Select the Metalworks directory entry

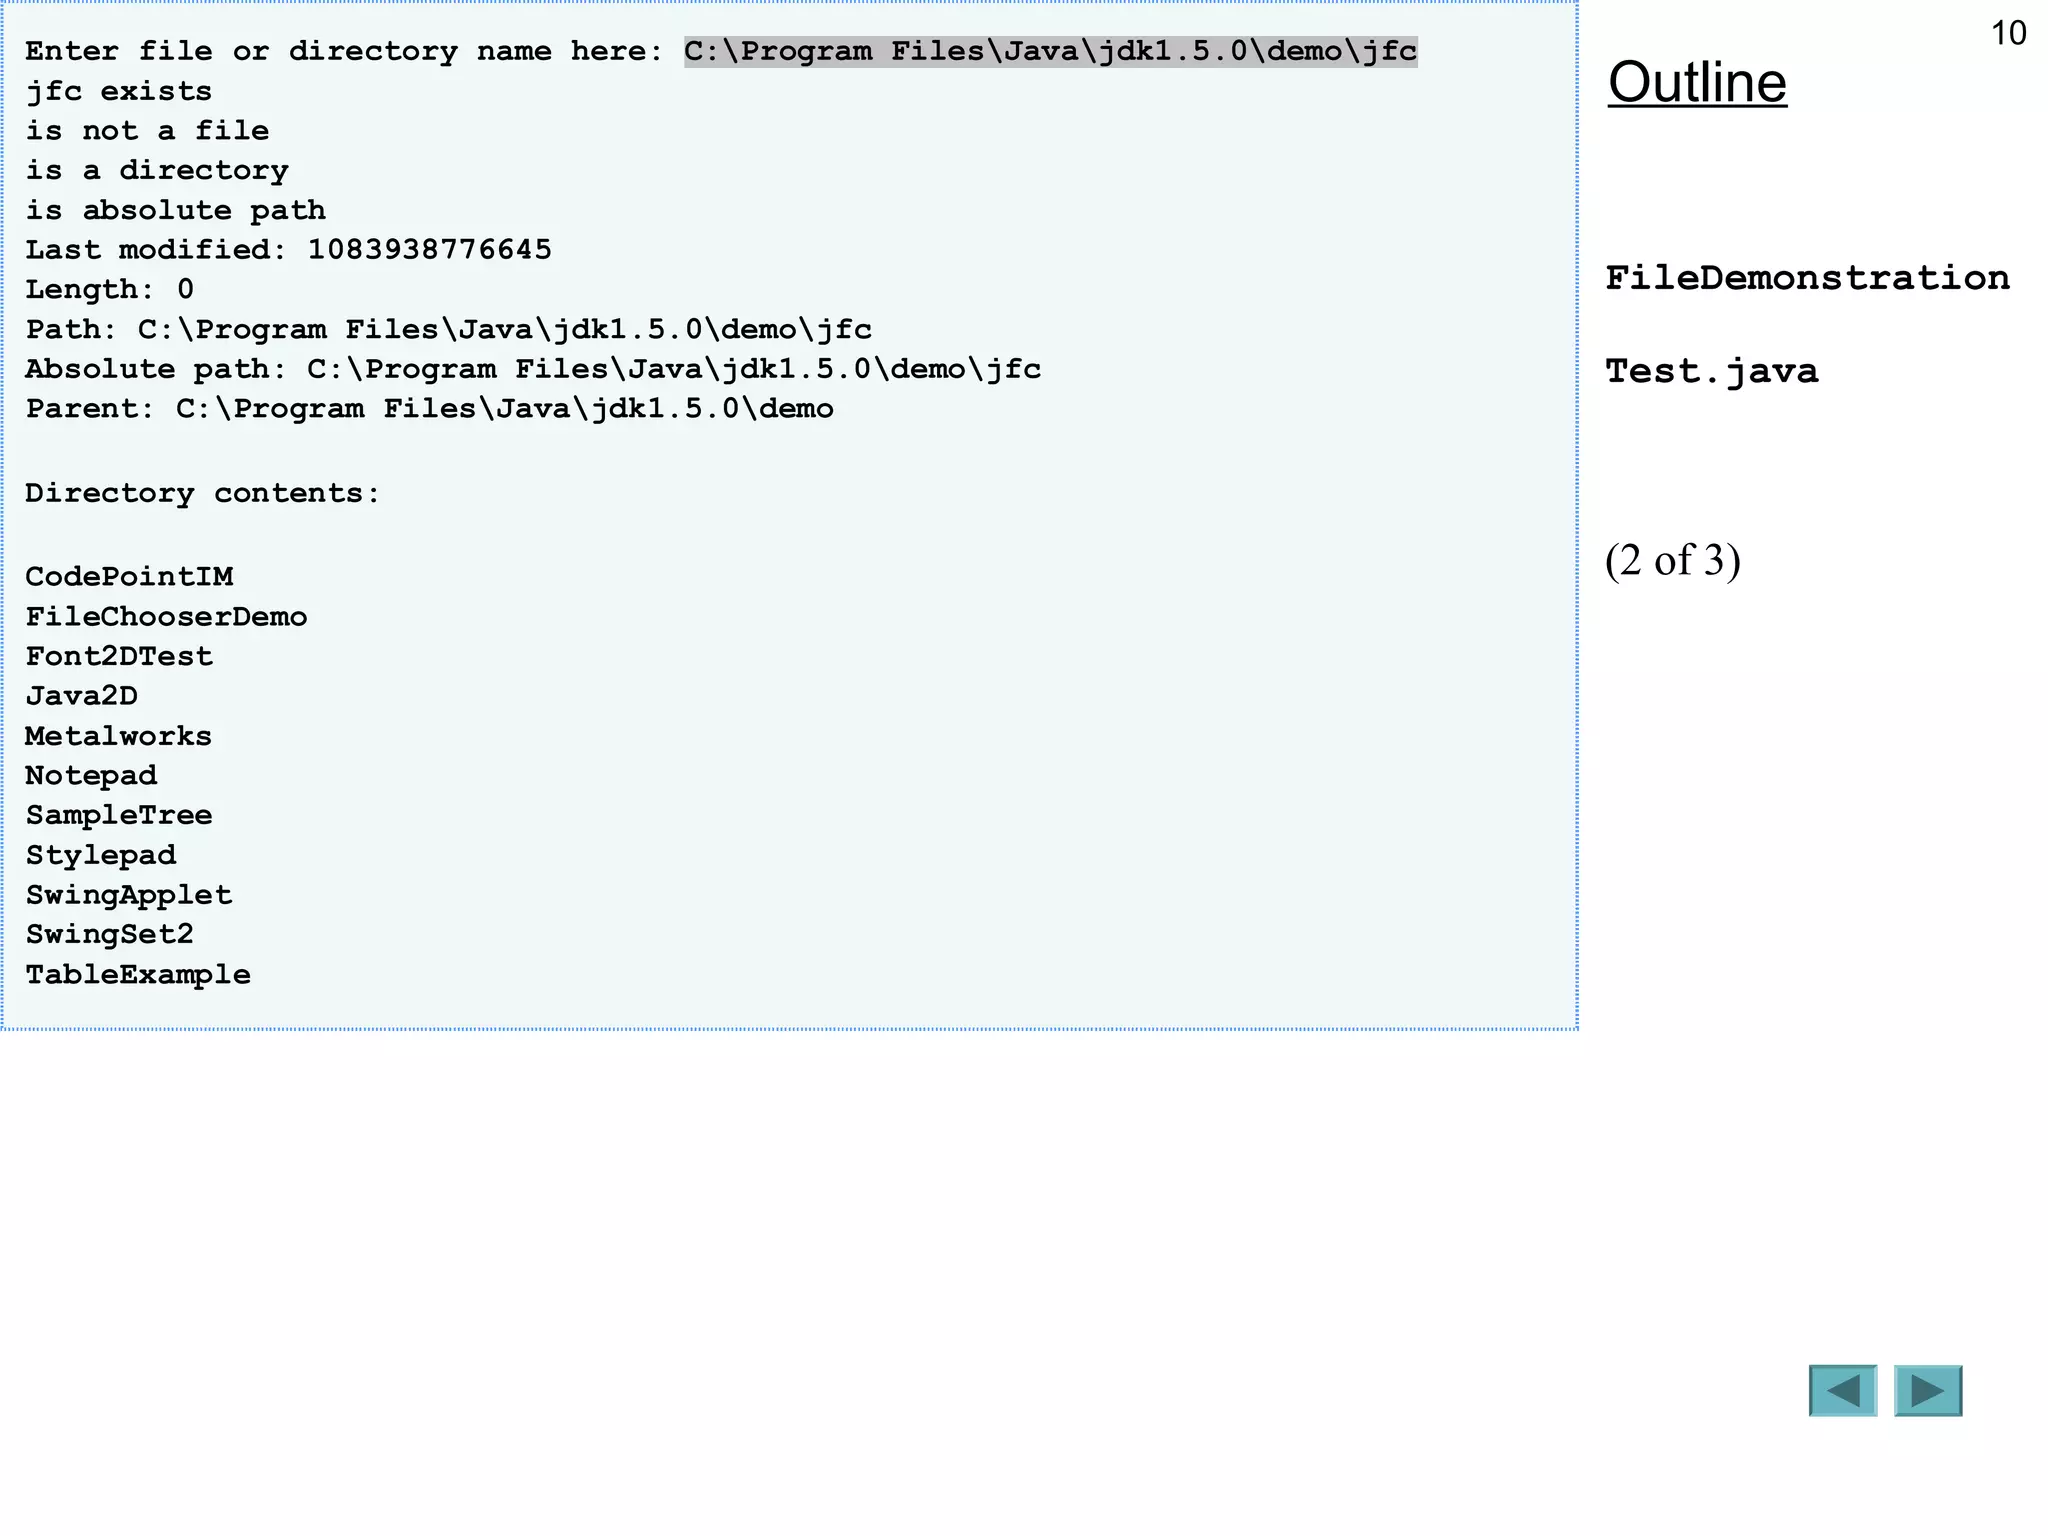tap(119, 736)
